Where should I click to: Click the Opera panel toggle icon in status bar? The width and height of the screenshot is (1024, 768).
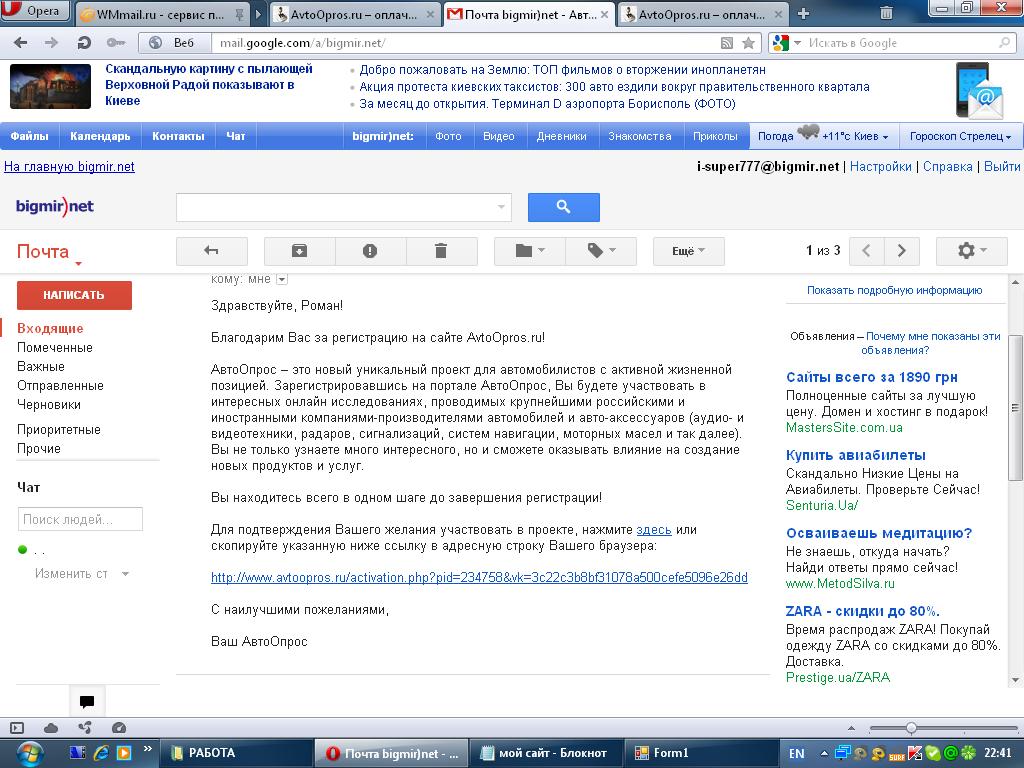17,728
